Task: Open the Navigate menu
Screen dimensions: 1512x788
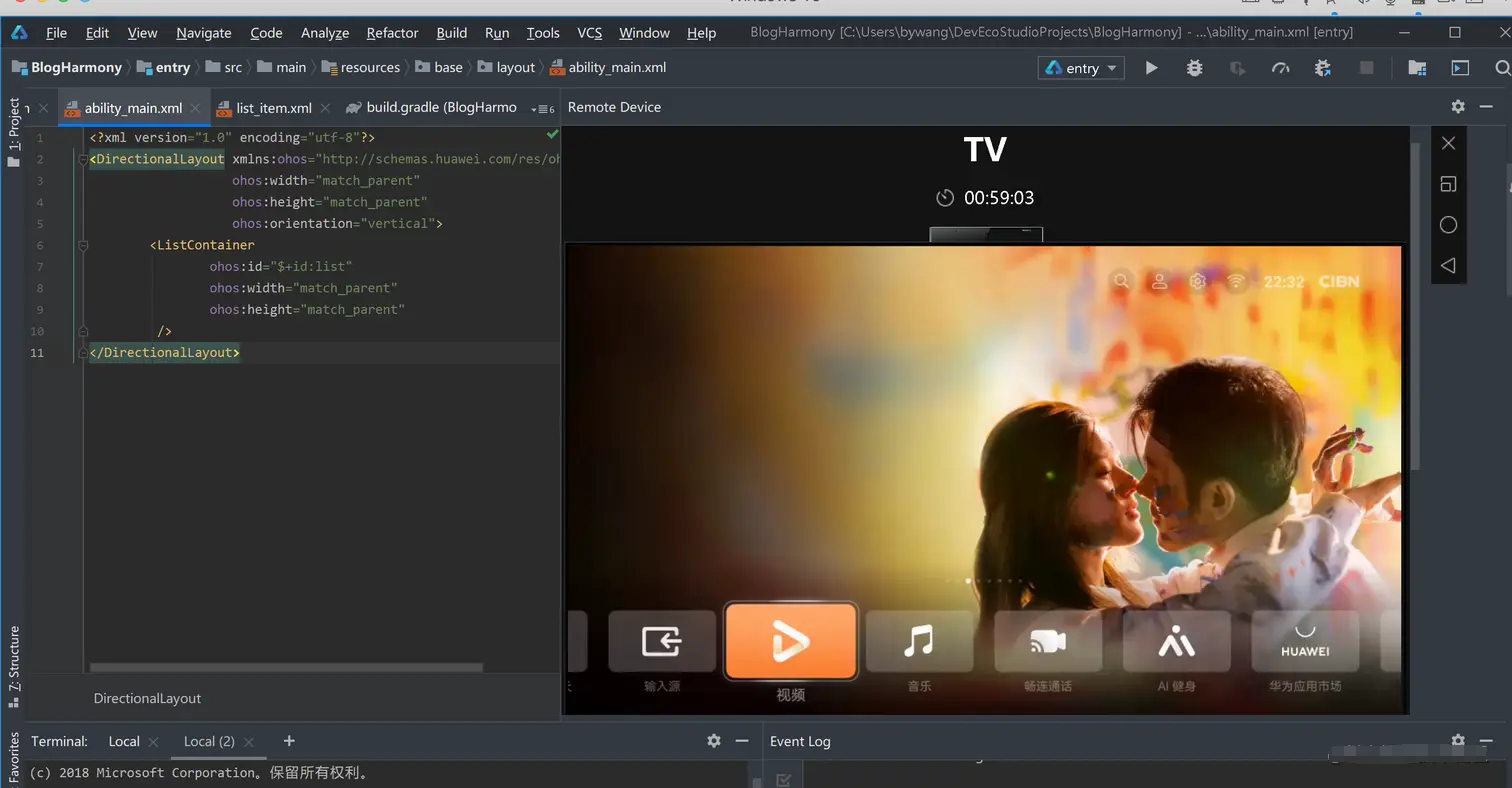Action: pos(203,33)
